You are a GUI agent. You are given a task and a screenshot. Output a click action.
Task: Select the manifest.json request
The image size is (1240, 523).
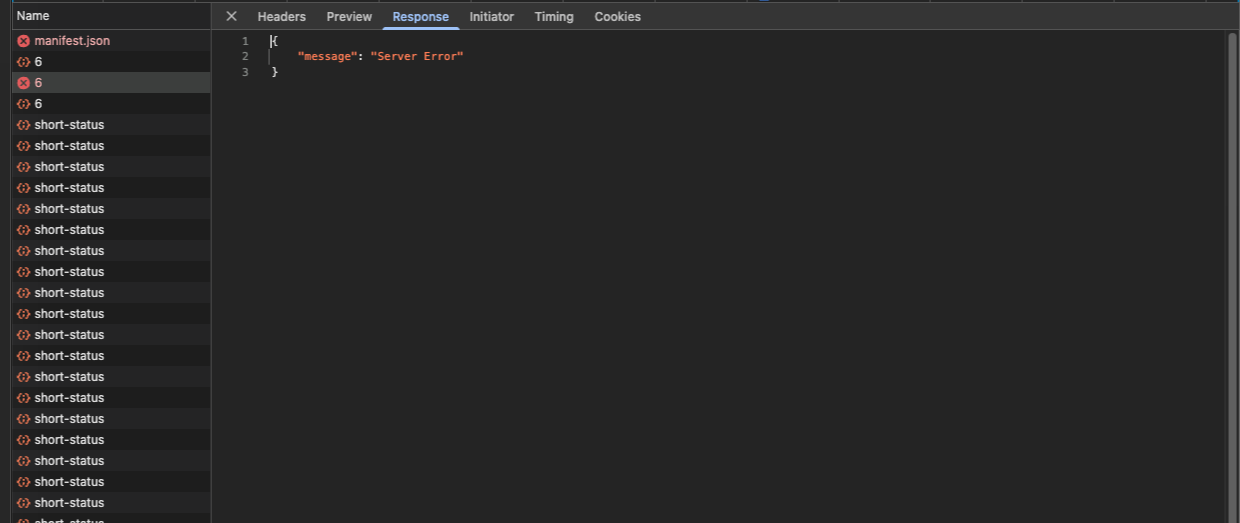coord(72,41)
